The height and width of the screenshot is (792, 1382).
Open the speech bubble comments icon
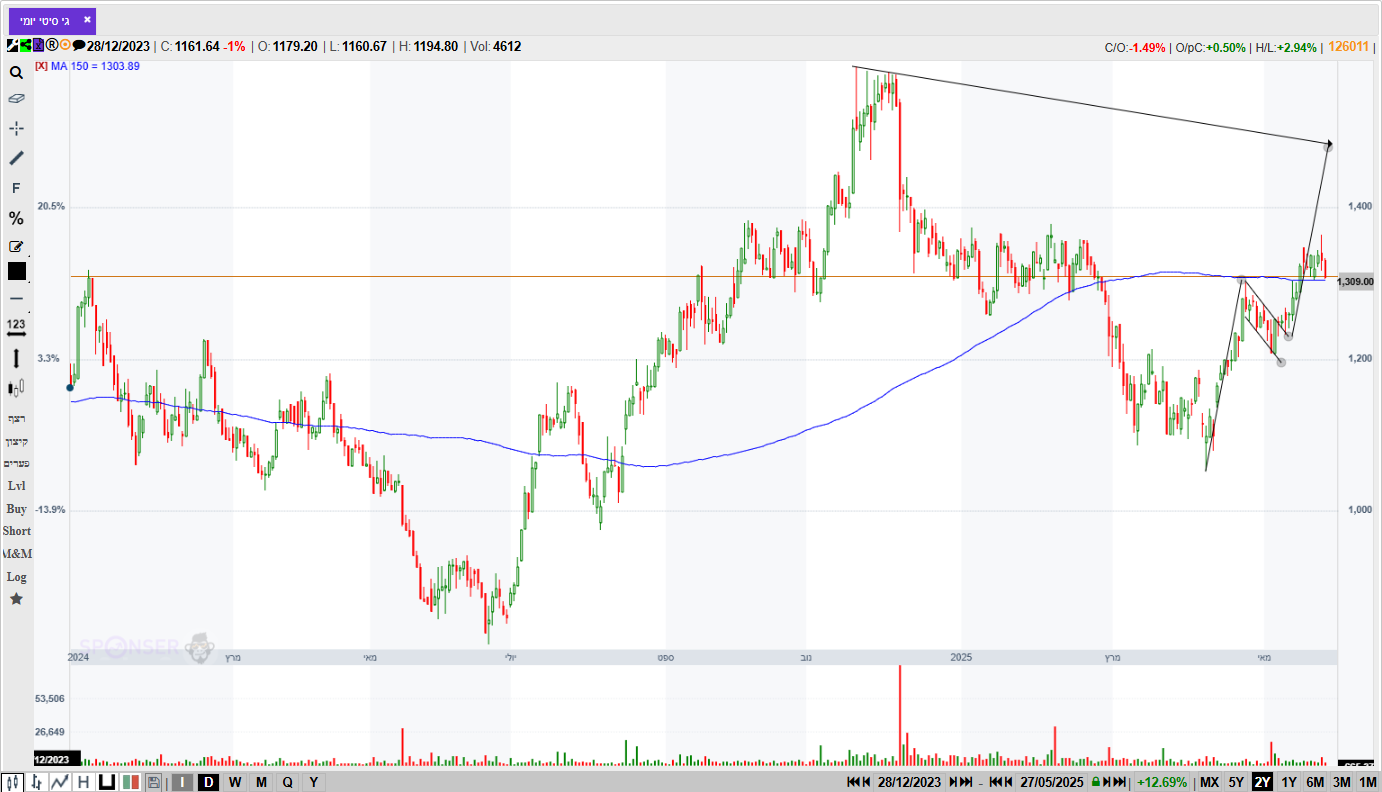tap(78, 46)
